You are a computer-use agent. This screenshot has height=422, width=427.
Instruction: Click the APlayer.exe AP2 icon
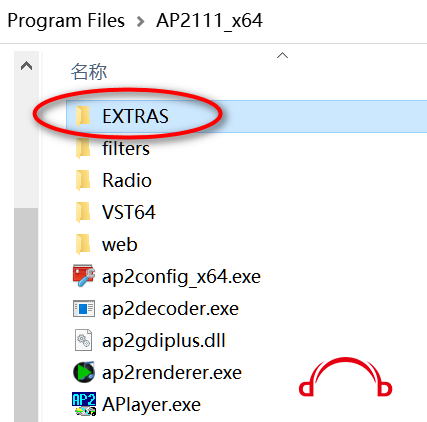(x=84, y=404)
